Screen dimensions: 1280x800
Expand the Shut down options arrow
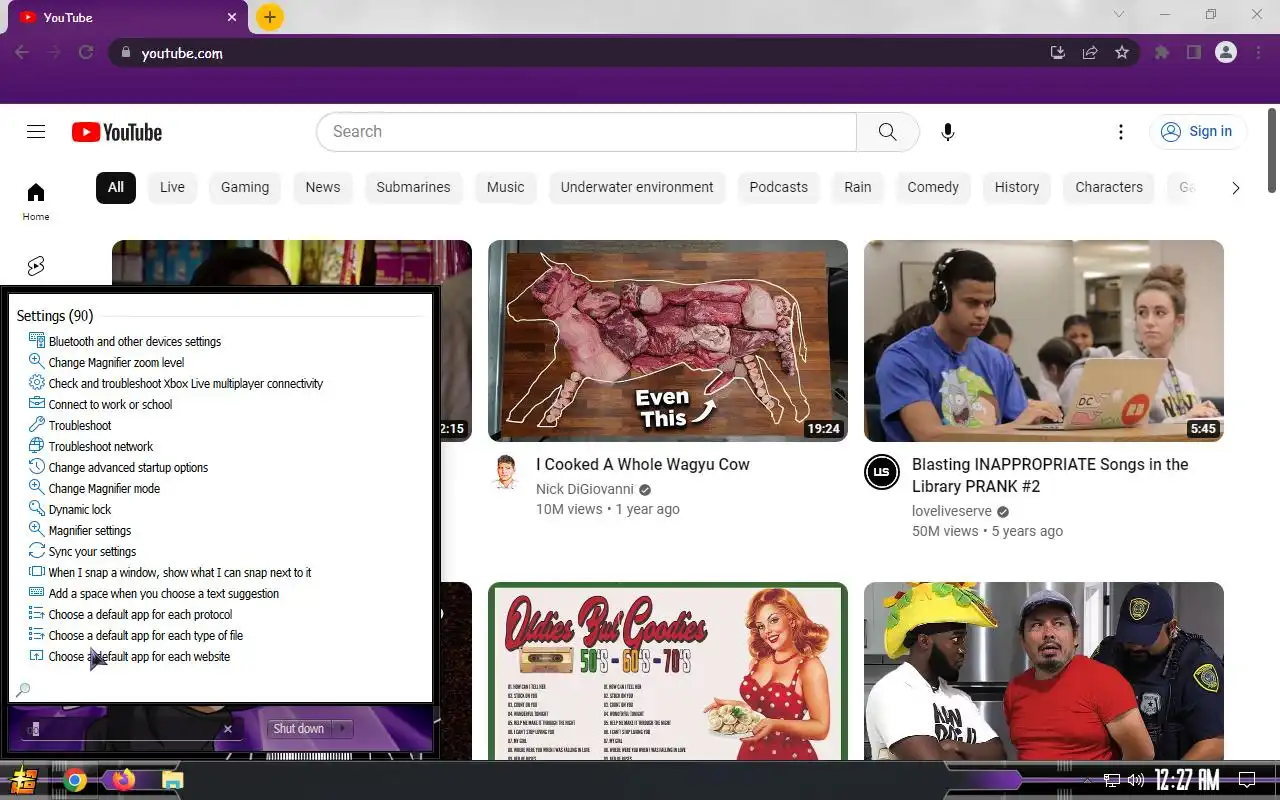point(342,728)
